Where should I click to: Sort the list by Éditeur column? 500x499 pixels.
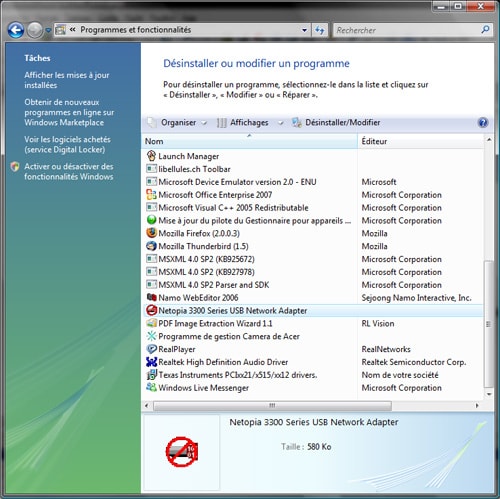click(420, 141)
